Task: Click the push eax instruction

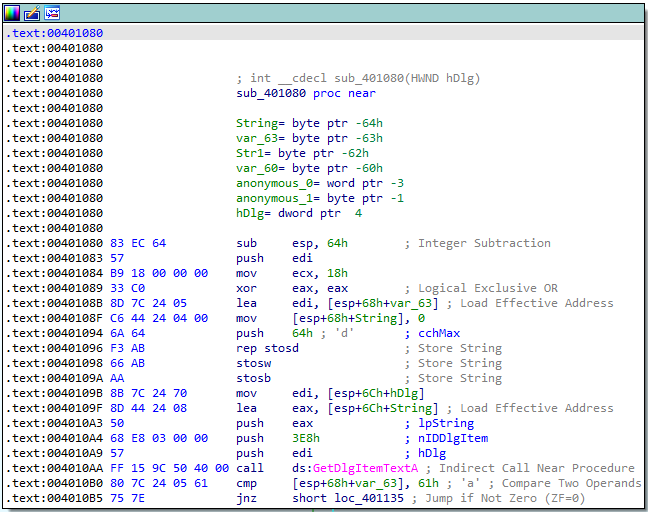Action: (274, 423)
